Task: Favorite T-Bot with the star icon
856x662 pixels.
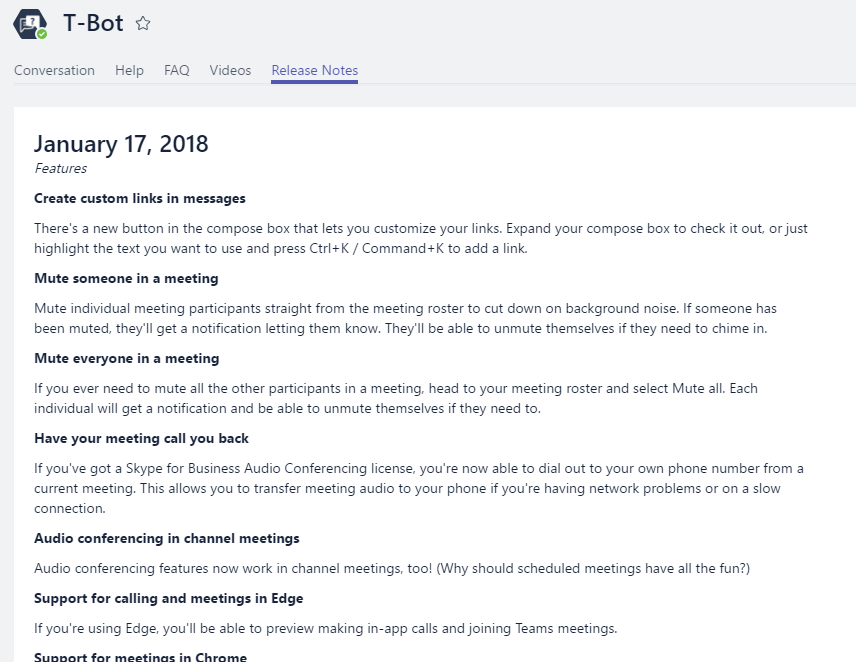Action: tap(143, 23)
